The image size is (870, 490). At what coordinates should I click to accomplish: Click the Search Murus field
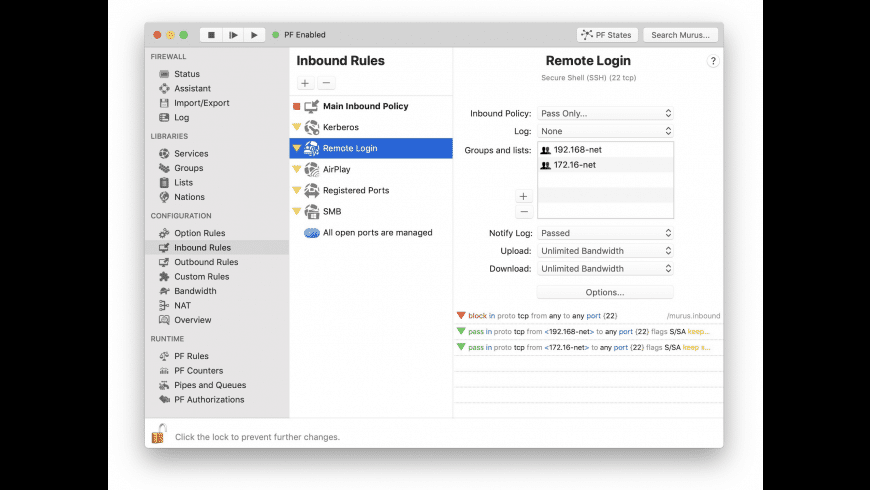tap(681, 35)
